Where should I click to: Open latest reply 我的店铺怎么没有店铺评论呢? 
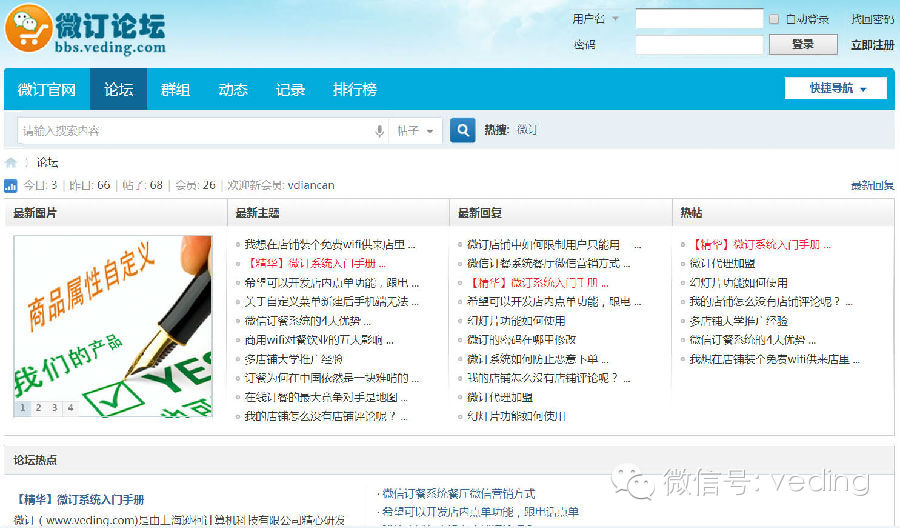tap(548, 378)
